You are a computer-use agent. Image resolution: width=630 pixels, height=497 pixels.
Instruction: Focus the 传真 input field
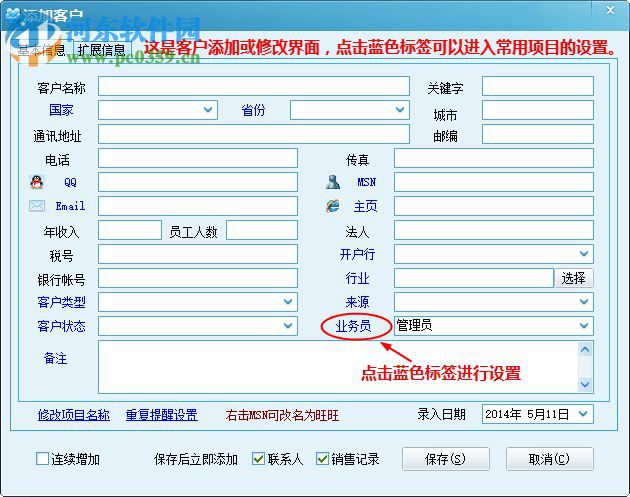(494, 158)
